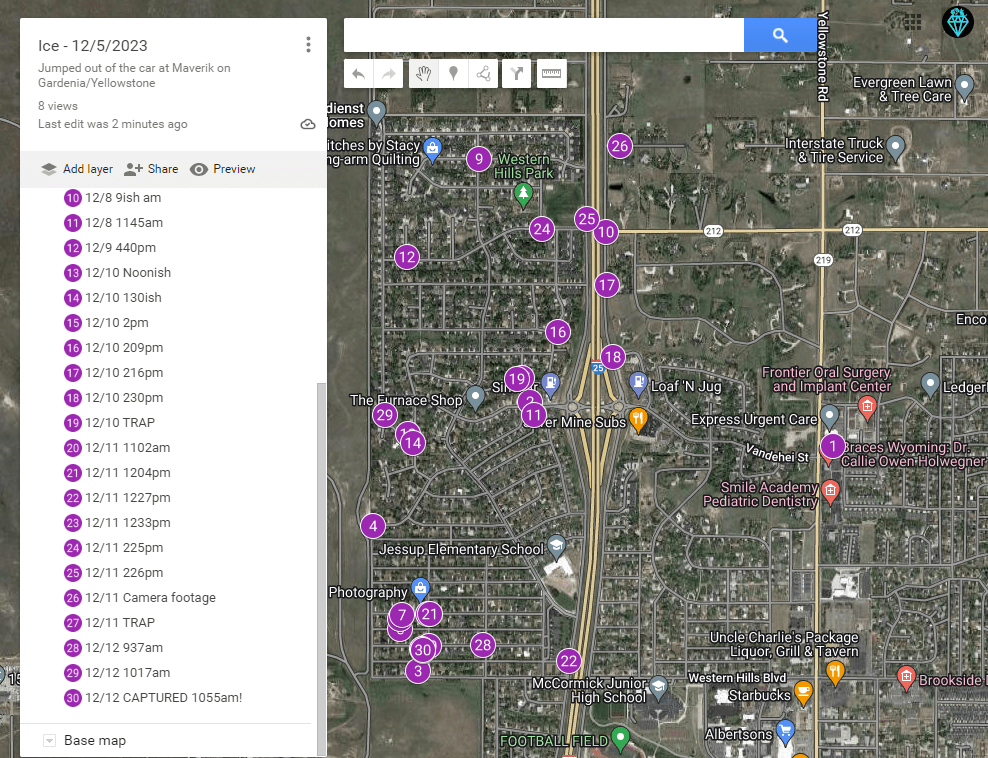Viewport: 988px width, 758px height.
Task: Click the blue search button
Action: [x=780, y=36]
